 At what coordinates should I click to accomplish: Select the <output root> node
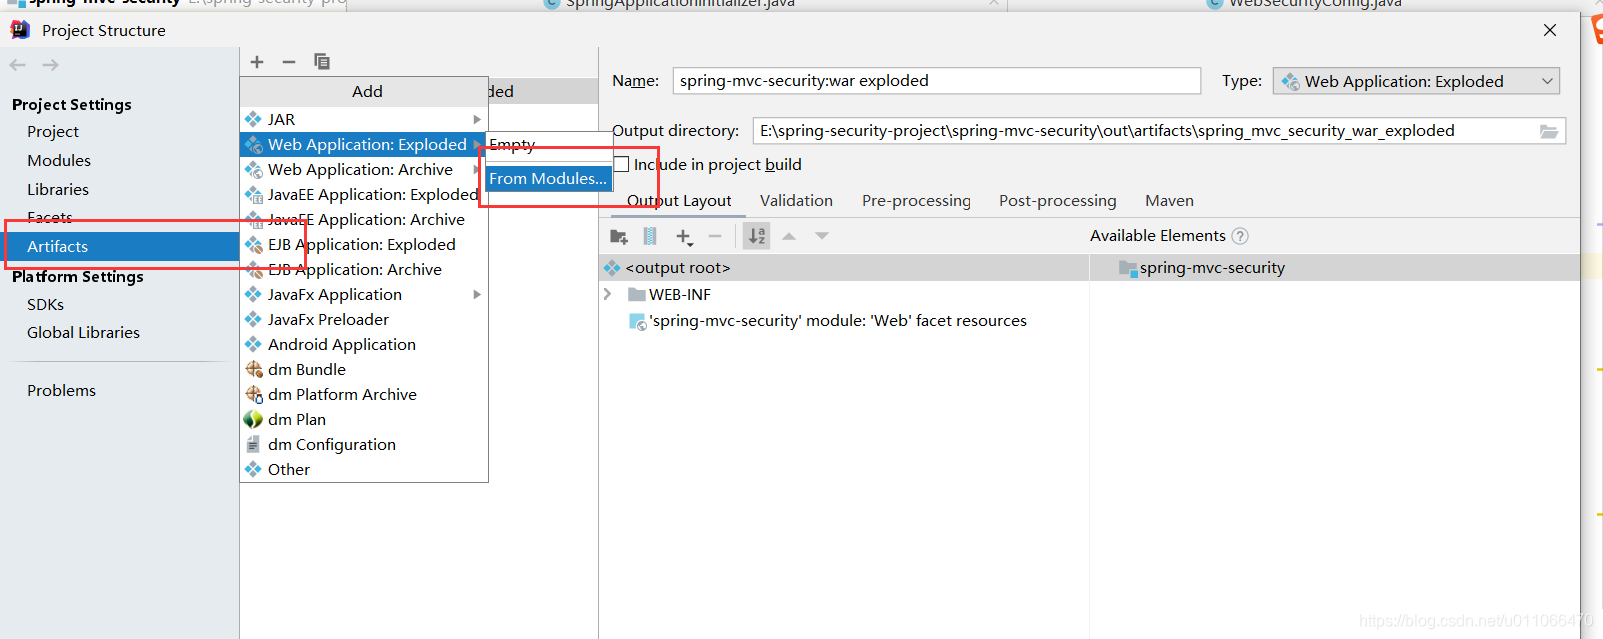coord(844,268)
